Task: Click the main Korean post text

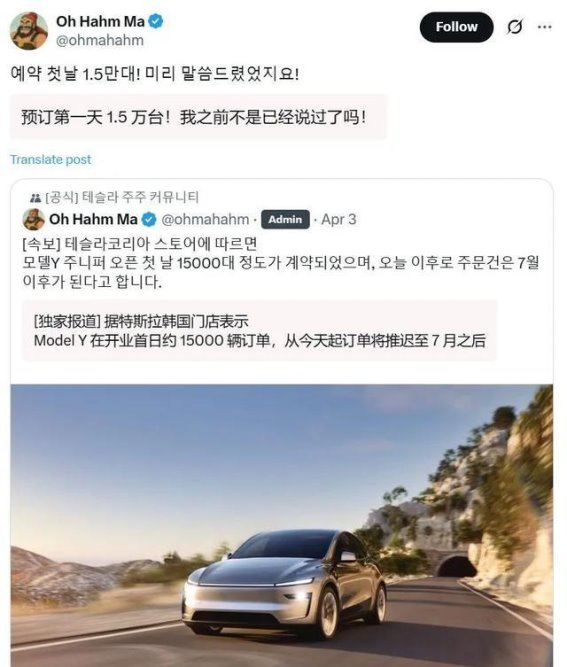Action: (155, 74)
